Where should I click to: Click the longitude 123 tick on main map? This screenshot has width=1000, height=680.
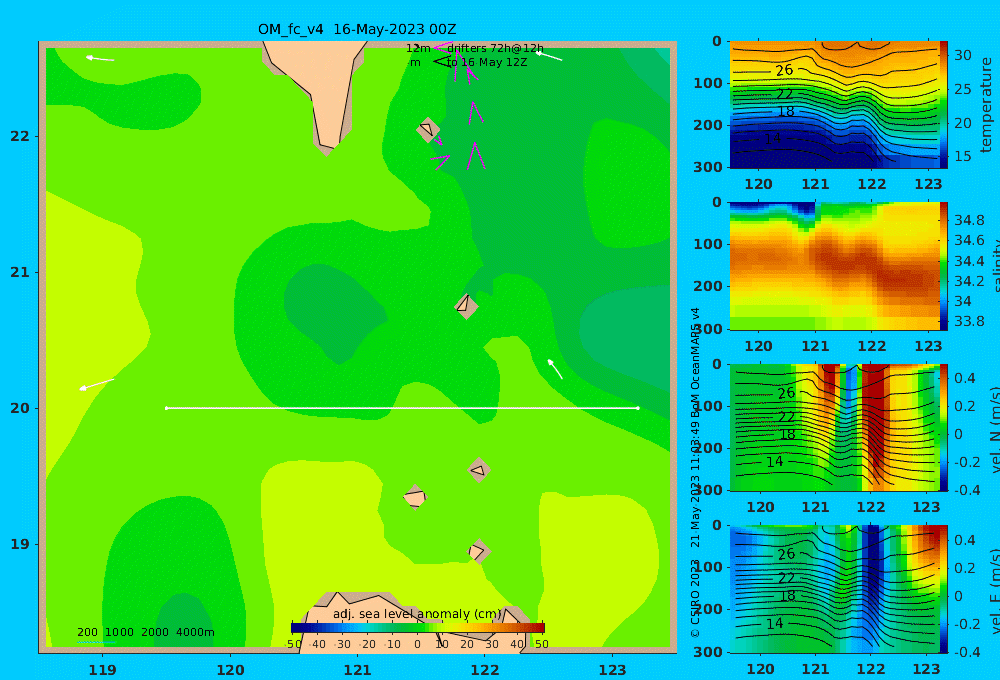(613, 670)
